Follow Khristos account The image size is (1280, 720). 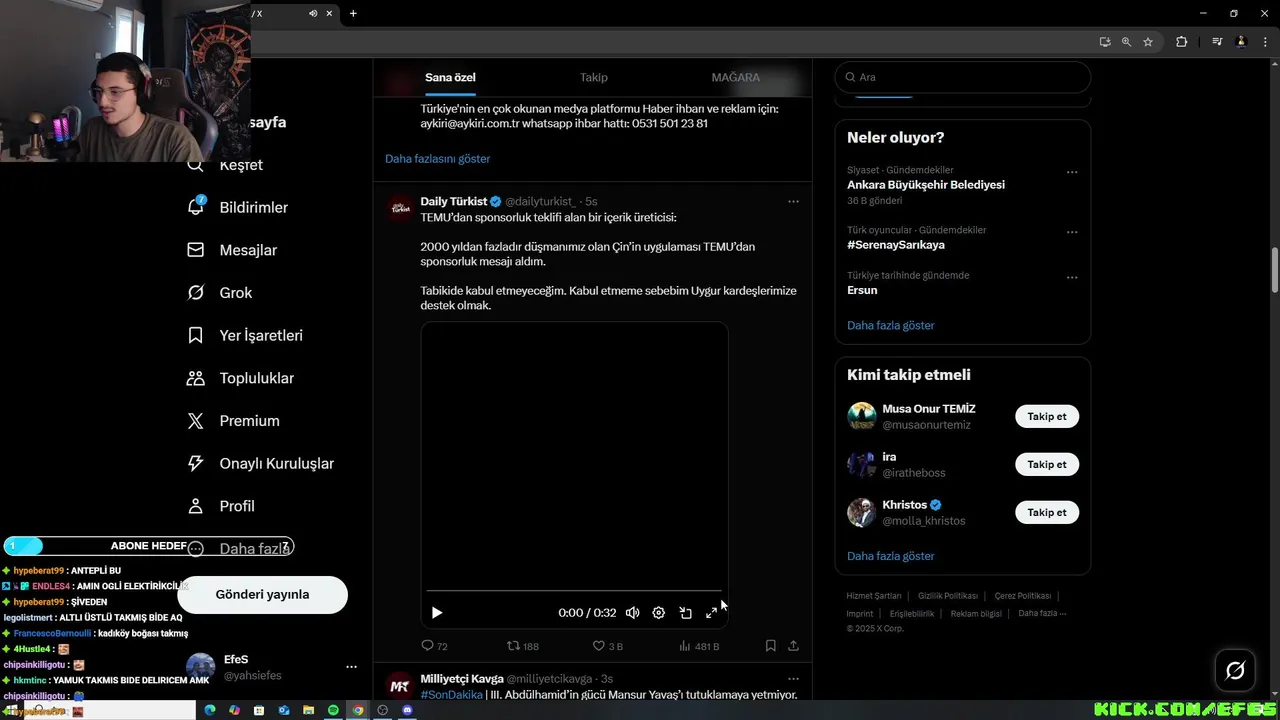click(1047, 513)
